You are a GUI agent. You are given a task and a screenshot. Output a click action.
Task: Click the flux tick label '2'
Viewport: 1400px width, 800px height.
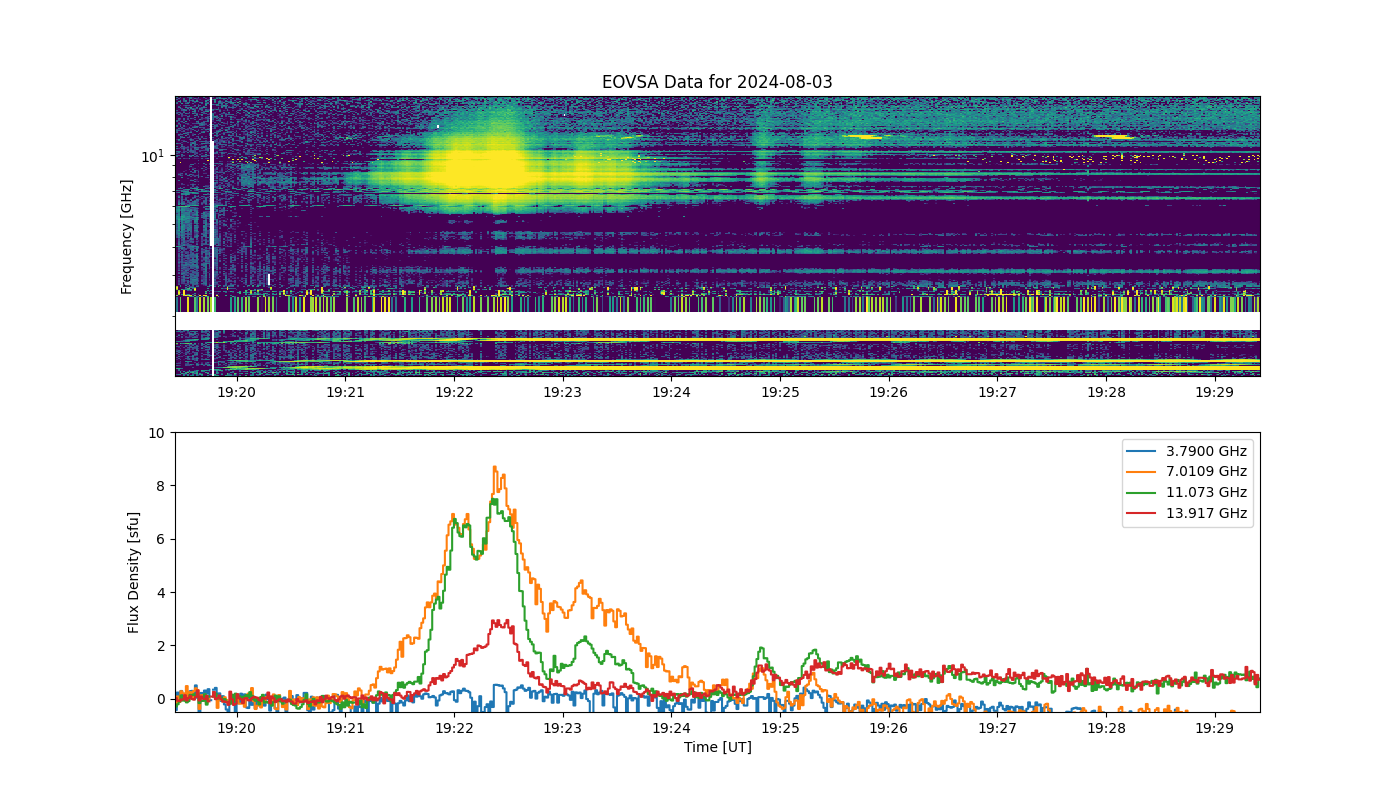coord(161,646)
